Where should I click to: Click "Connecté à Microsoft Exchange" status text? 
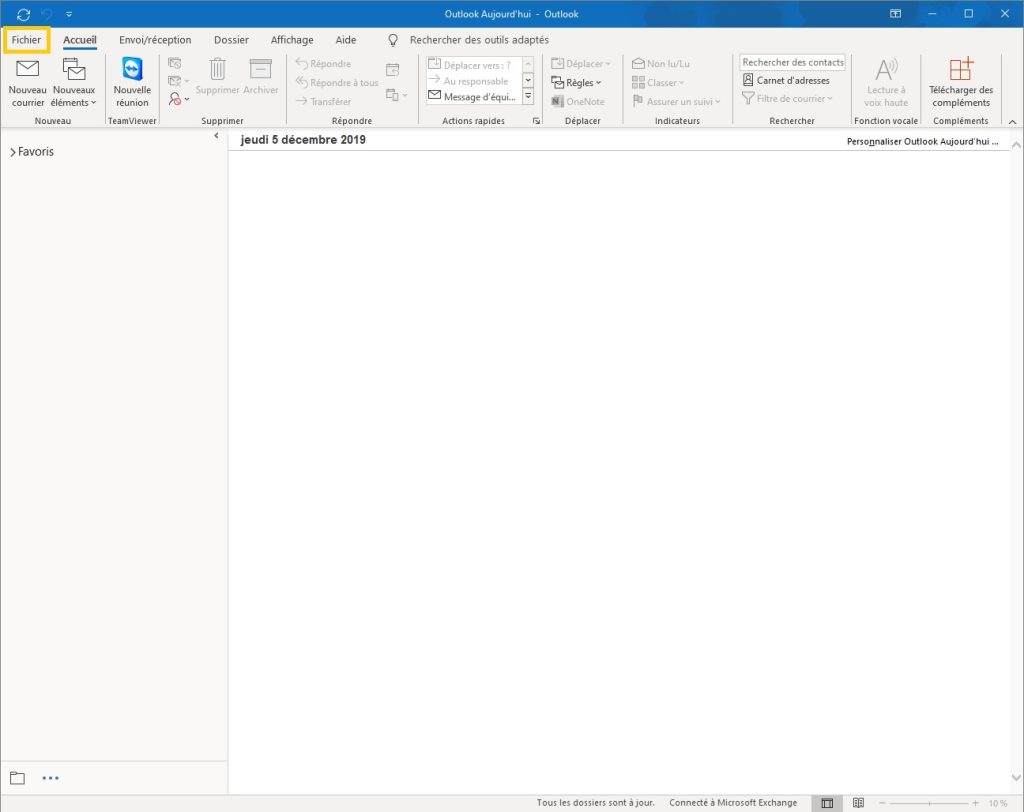733,803
